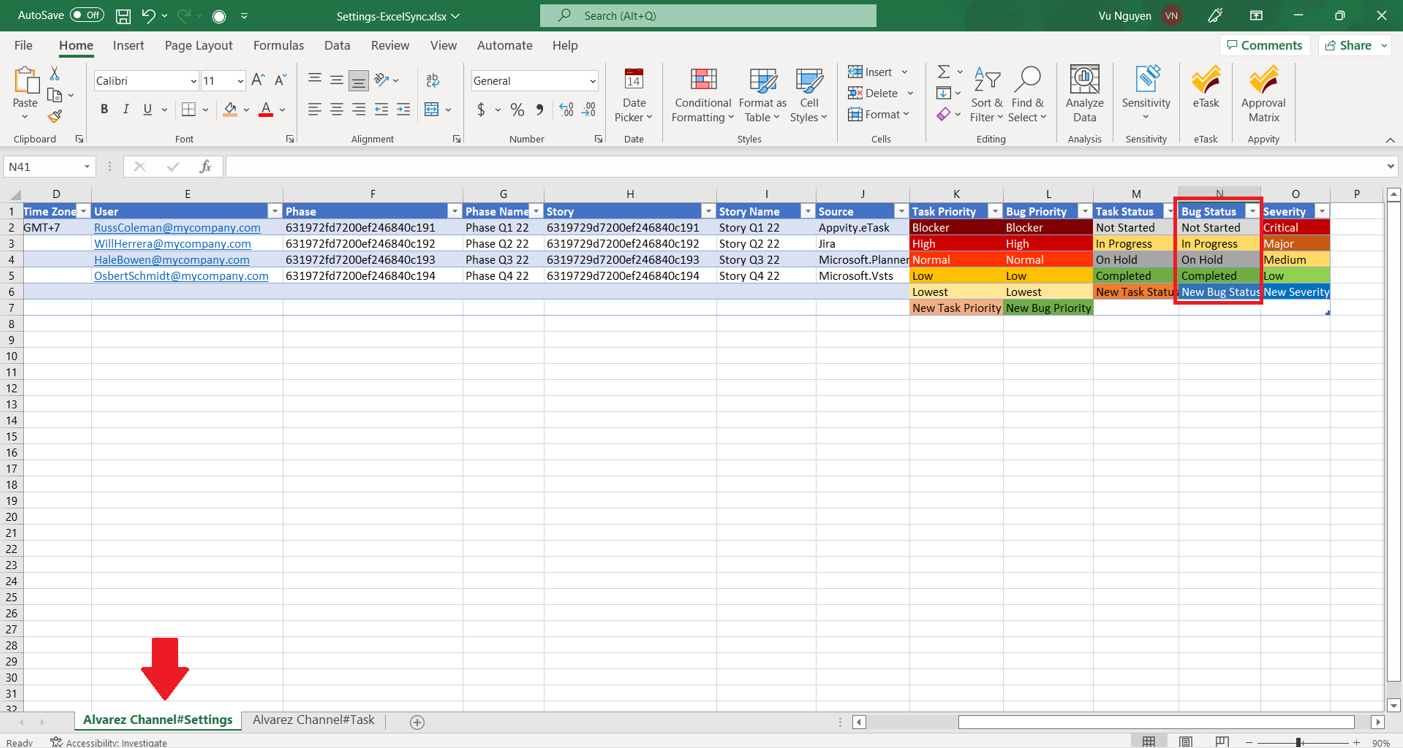Open the Formulas ribbon tab

click(278, 46)
